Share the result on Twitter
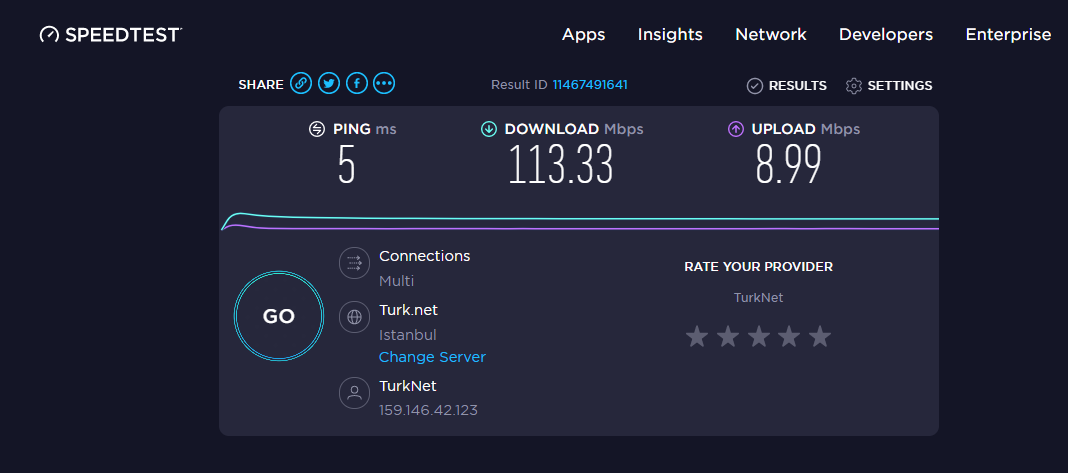1068x473 pixels. coord(329,84)
